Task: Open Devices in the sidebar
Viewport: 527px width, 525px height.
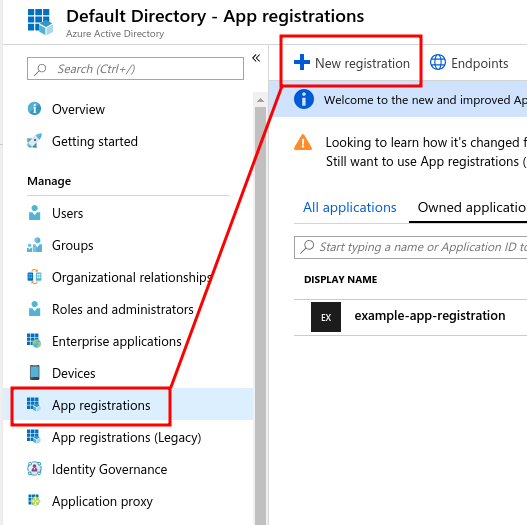Action: (74, 373)
